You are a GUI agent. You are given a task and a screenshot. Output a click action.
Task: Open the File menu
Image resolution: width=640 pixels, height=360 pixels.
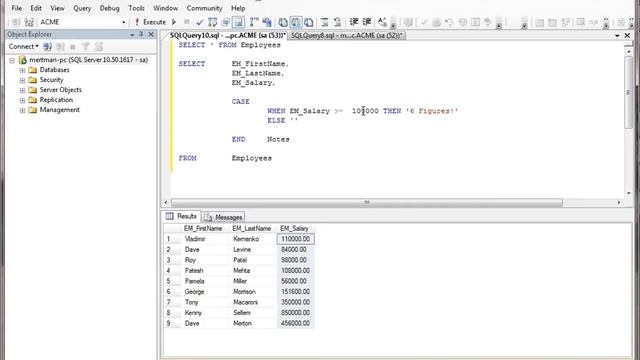pos(17,8)
